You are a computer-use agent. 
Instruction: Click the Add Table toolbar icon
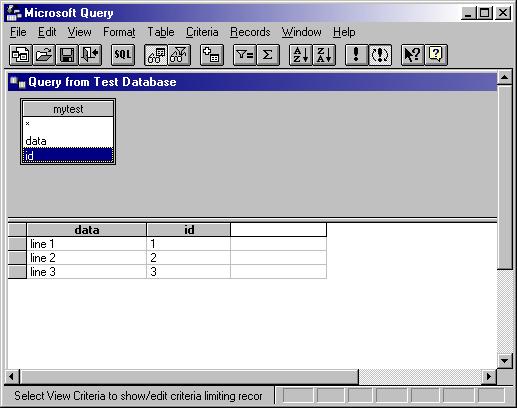tap(212, 55)
